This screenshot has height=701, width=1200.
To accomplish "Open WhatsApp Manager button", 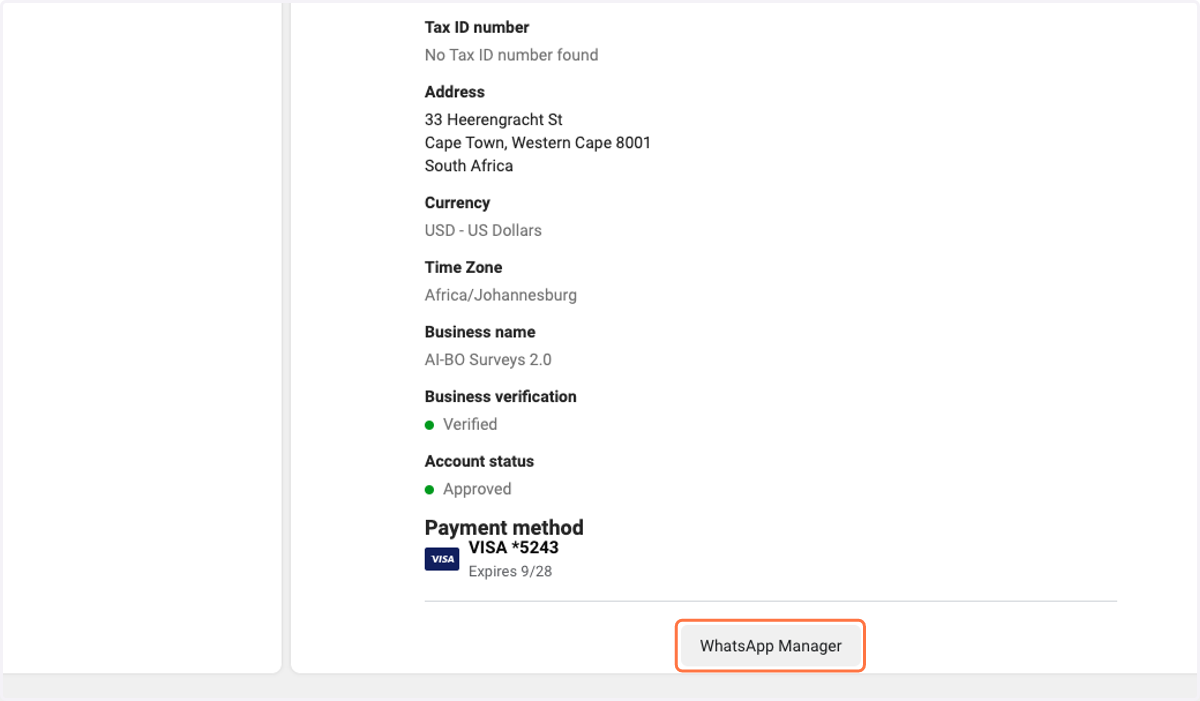I will tap(770, 646).
